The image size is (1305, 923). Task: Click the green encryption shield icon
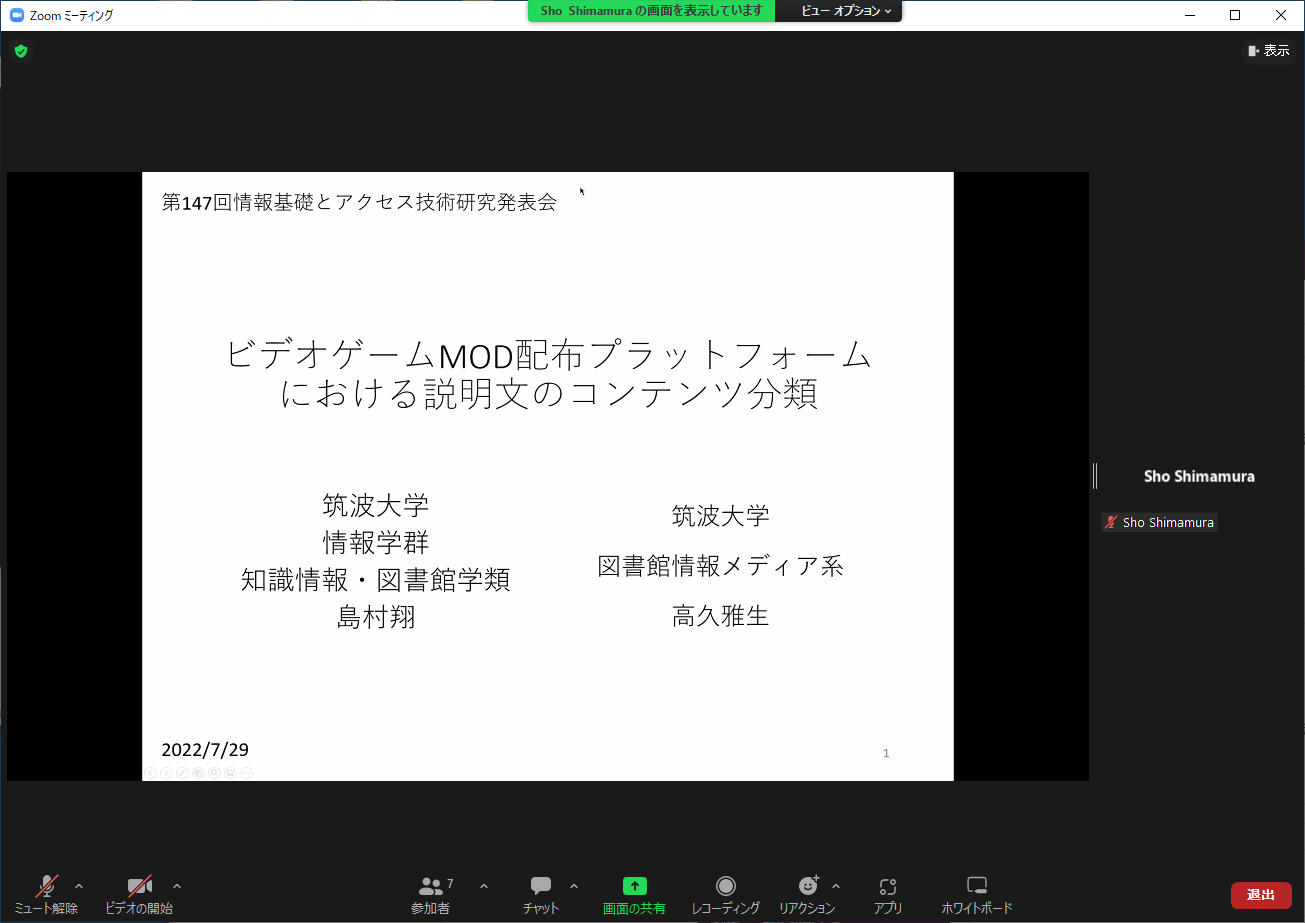pyautogui.click(x=21, y=51)
